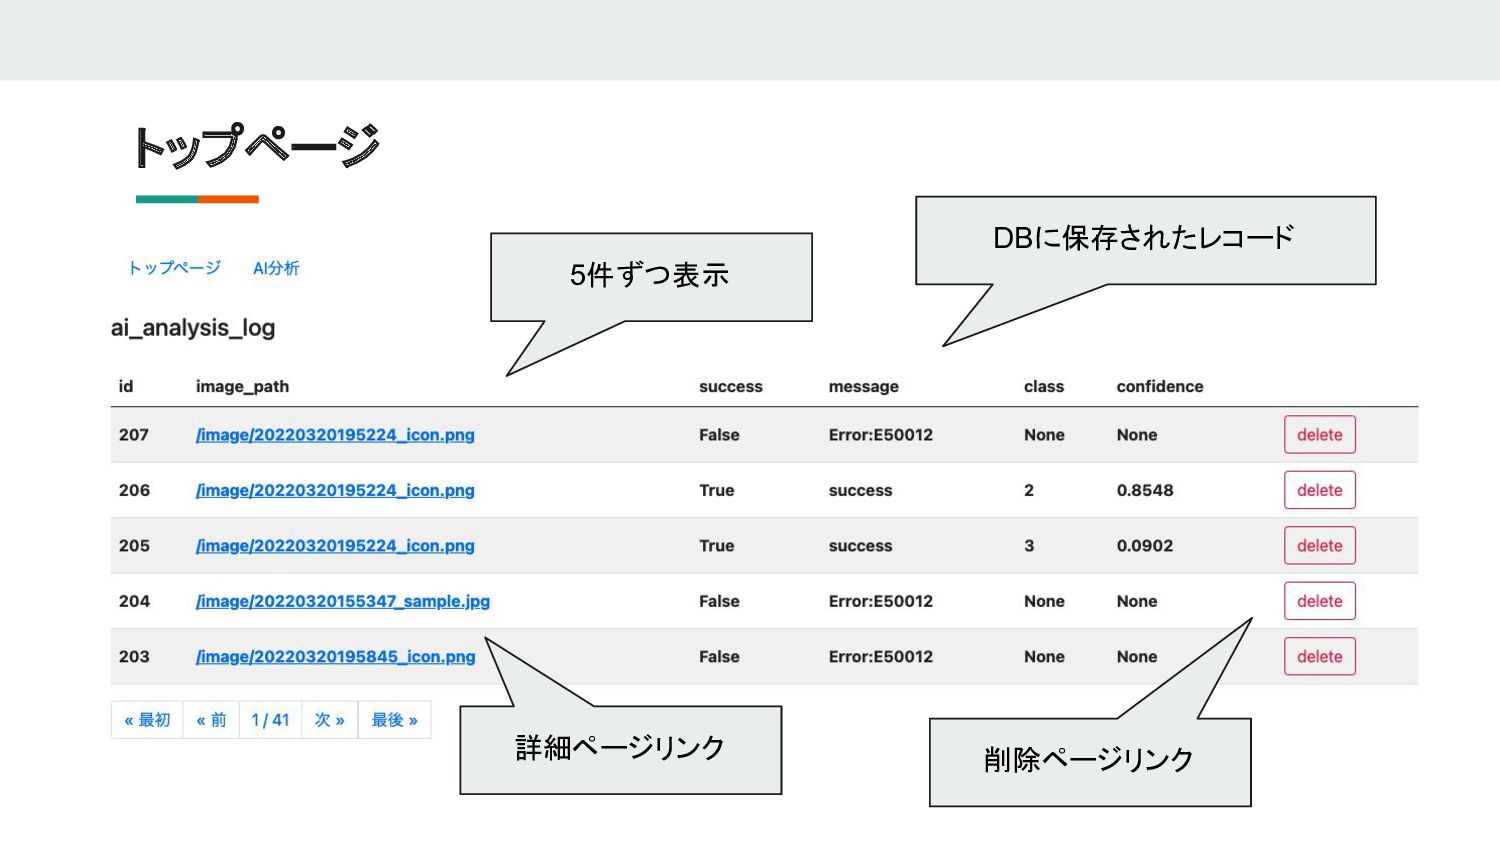
Task: Click Error:E50012 message in row 204
Action: pyautogui.click(x=881, y=601)
